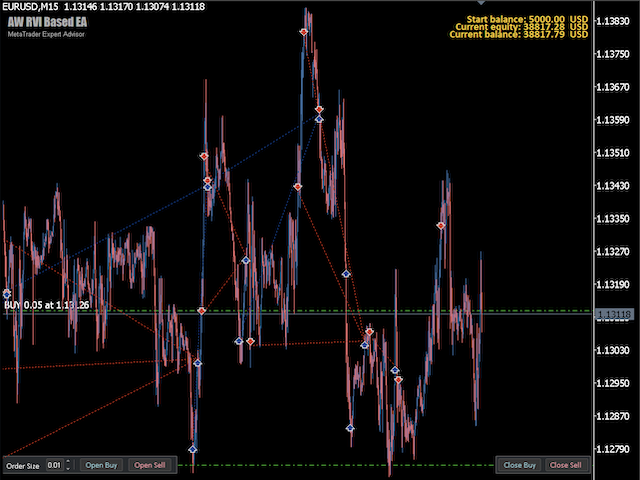Click the 1.13270 price axis label
Viewport: 640px width, 480px height.
point(613,251)
